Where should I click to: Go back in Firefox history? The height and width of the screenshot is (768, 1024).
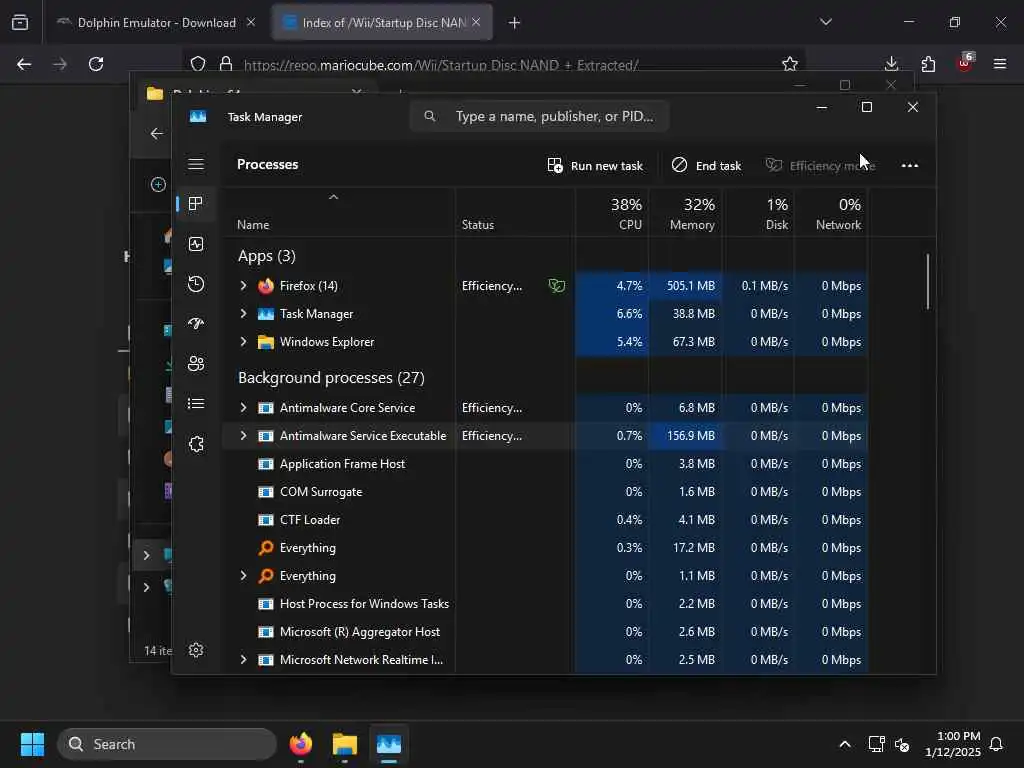tap(24, 64)
